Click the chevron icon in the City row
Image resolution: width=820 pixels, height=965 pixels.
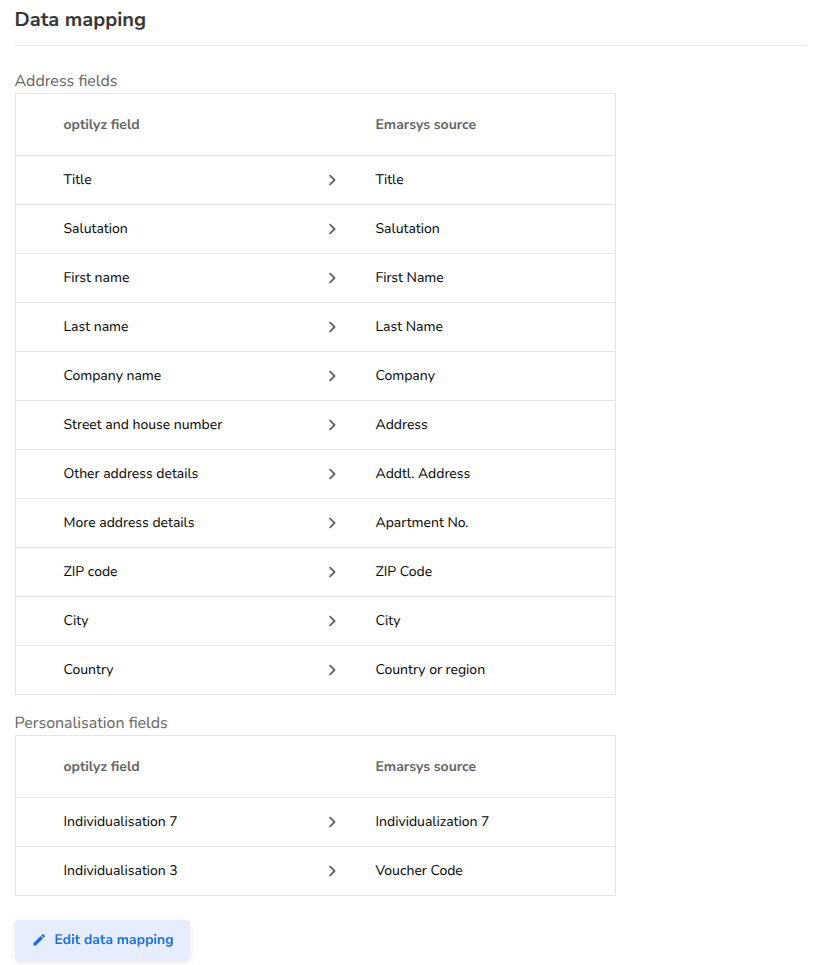click(332, 621)
